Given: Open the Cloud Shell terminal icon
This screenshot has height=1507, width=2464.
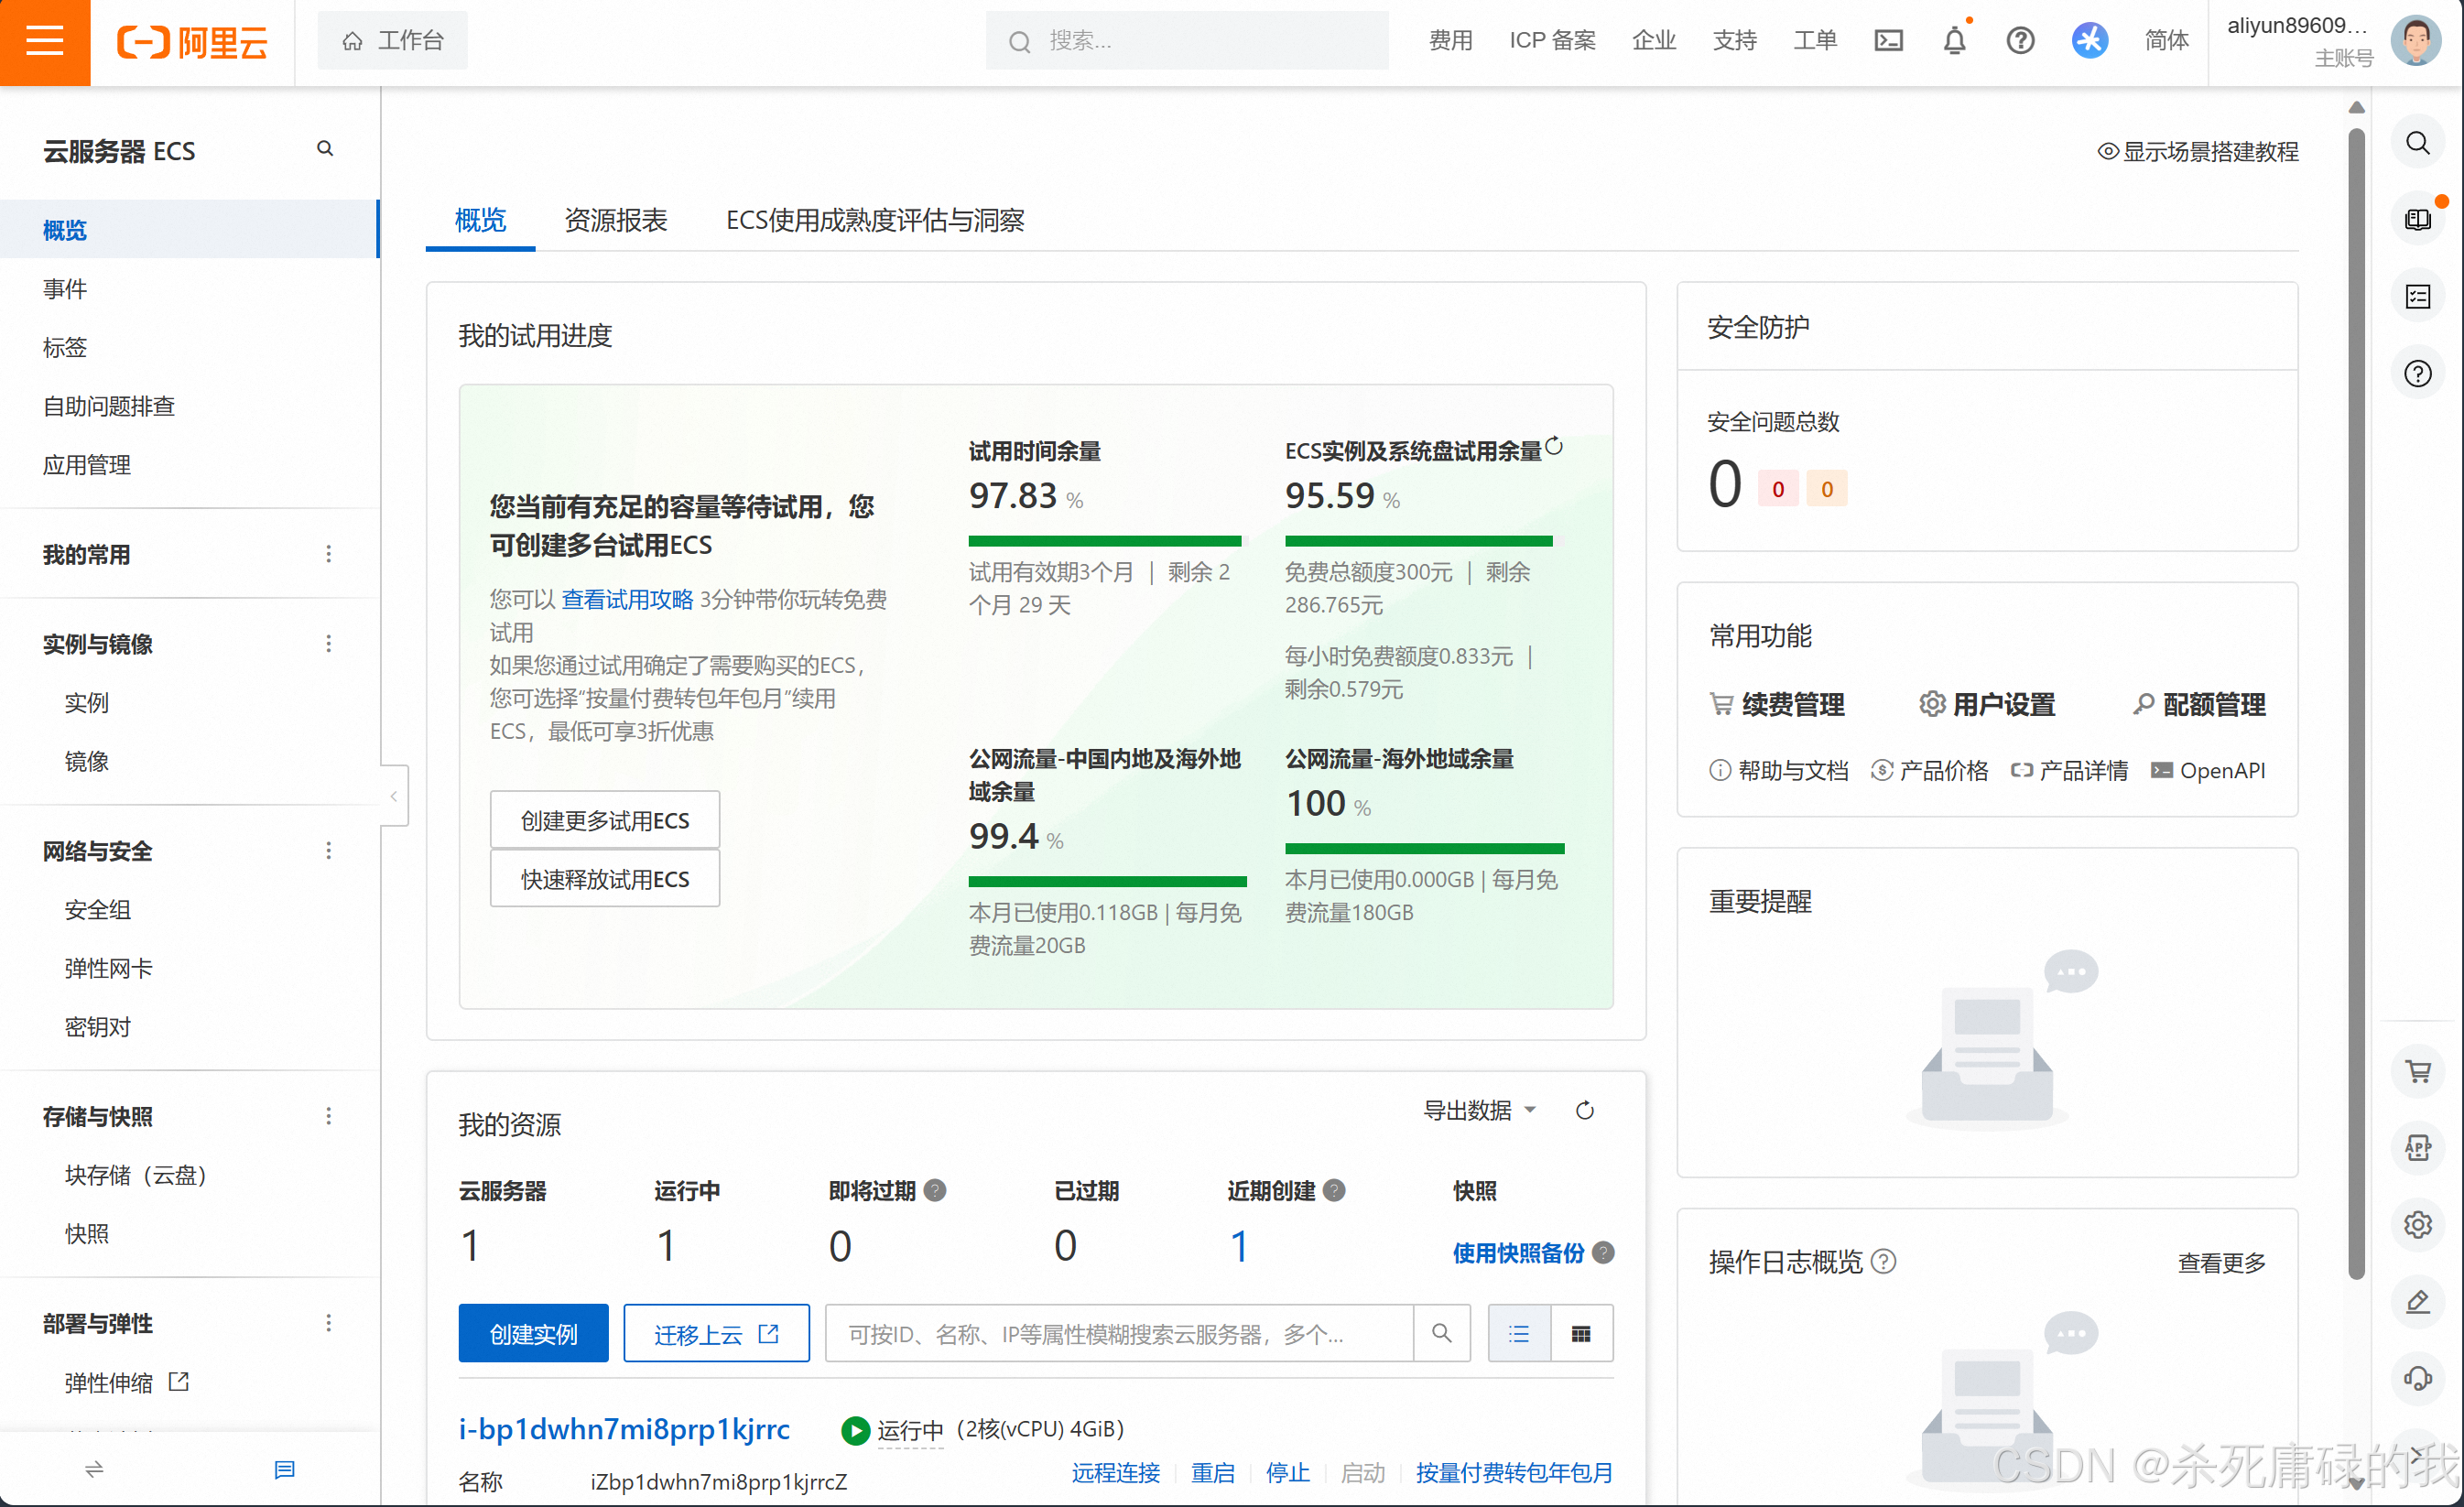Looking at the screenshot, I should coord(1888,41).
